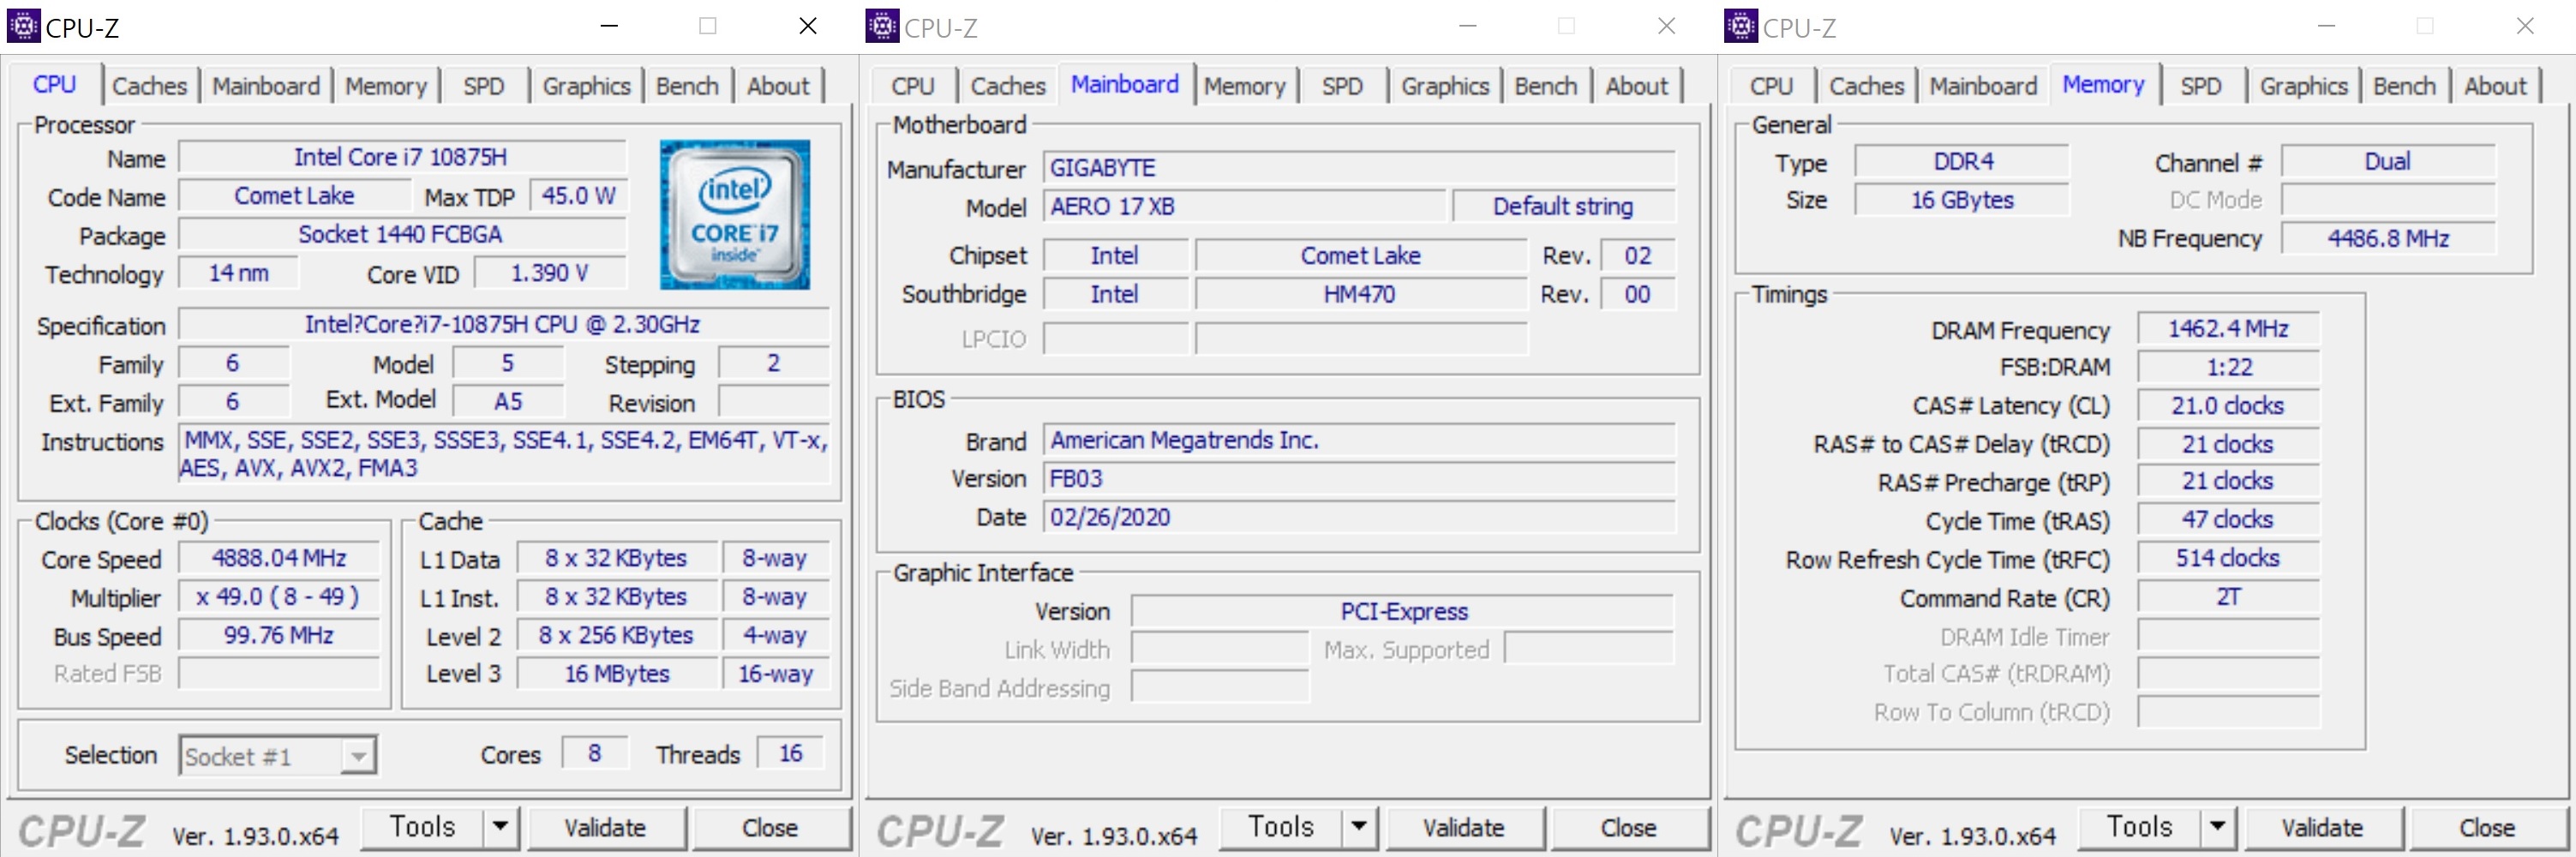This screenshot has height=857, width=2576.
Task: Open Memory tab in CPU window
Action: pos(386,86)
